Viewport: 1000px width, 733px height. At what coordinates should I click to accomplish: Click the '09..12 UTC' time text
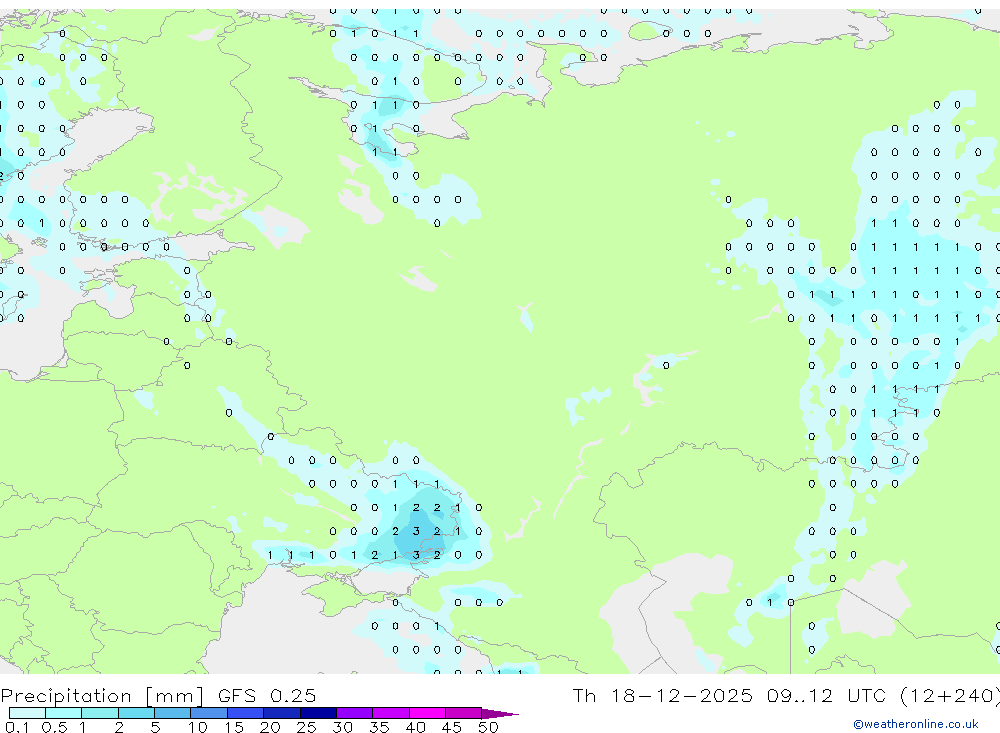pos(827,695)
